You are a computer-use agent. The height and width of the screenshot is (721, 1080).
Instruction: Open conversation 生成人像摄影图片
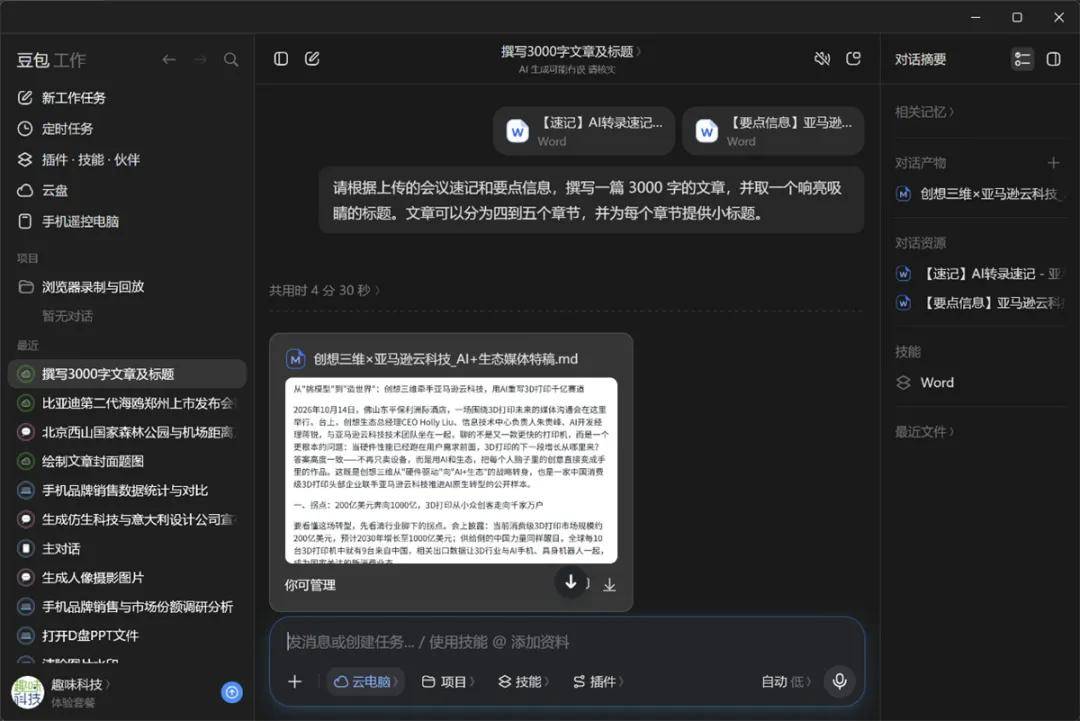coord(127,578)
